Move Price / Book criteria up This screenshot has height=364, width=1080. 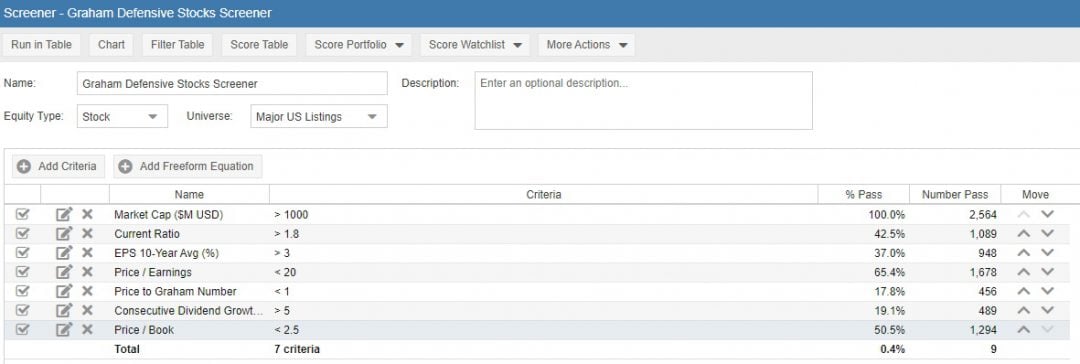tap(1024, 330)
